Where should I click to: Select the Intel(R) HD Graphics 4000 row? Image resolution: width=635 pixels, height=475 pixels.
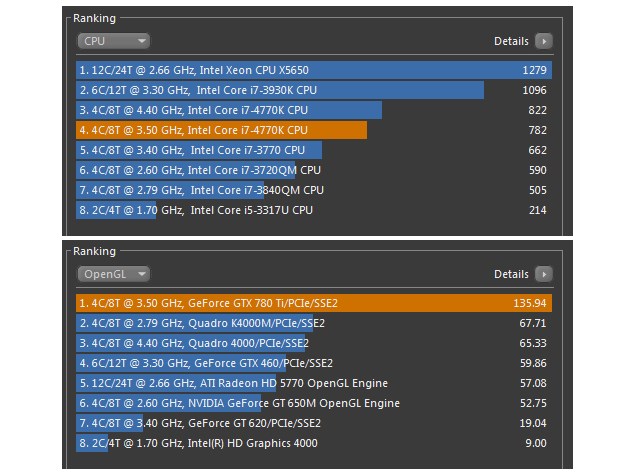click(314, 443)
